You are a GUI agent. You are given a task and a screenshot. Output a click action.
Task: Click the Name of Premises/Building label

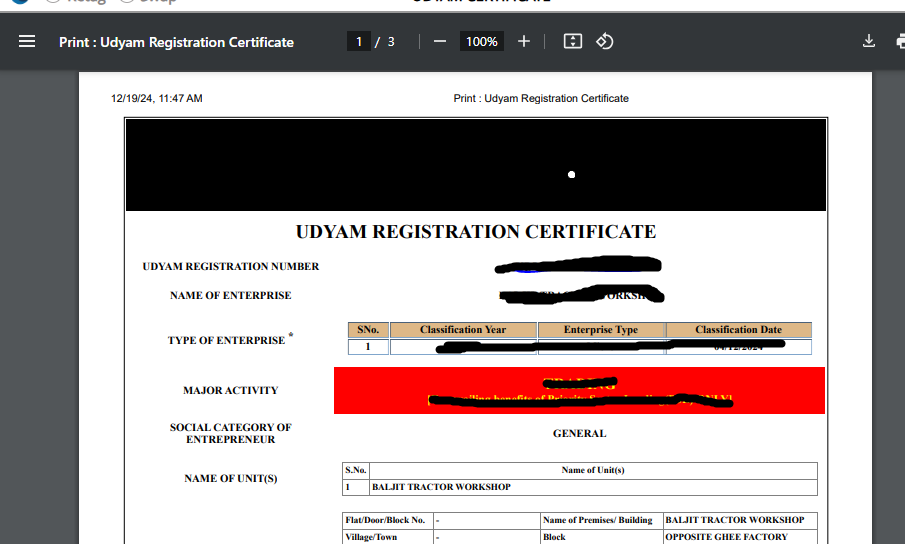pyautogui.click(x=597, y=520)
